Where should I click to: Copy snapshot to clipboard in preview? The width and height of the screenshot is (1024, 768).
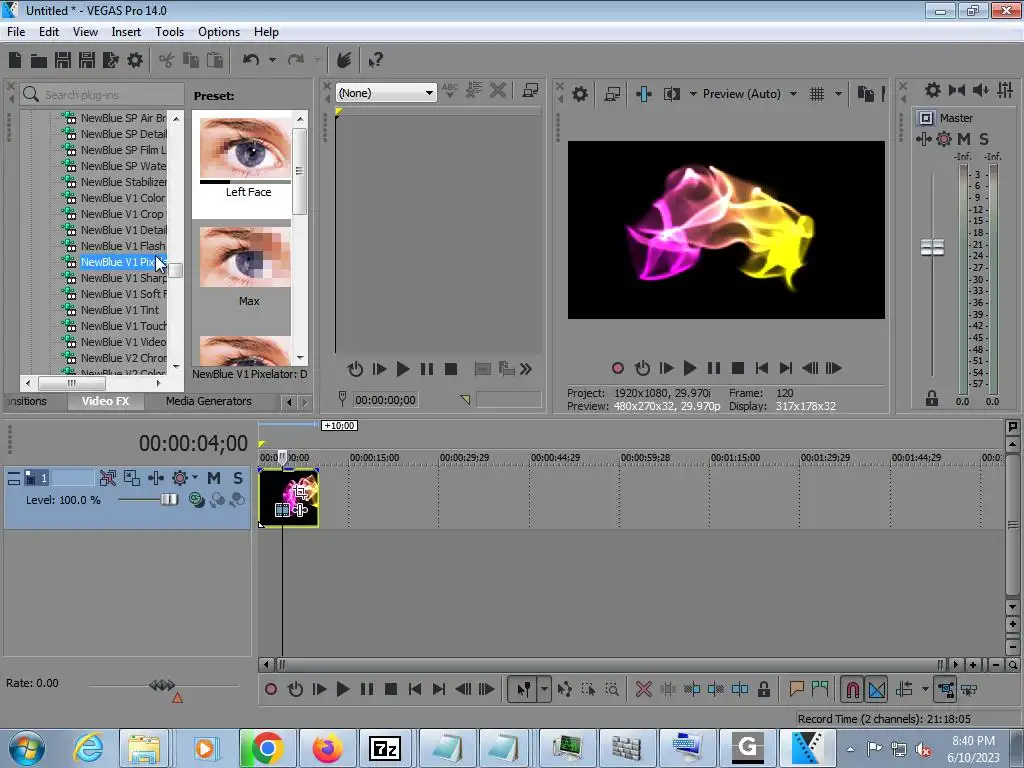coord(865,94)
